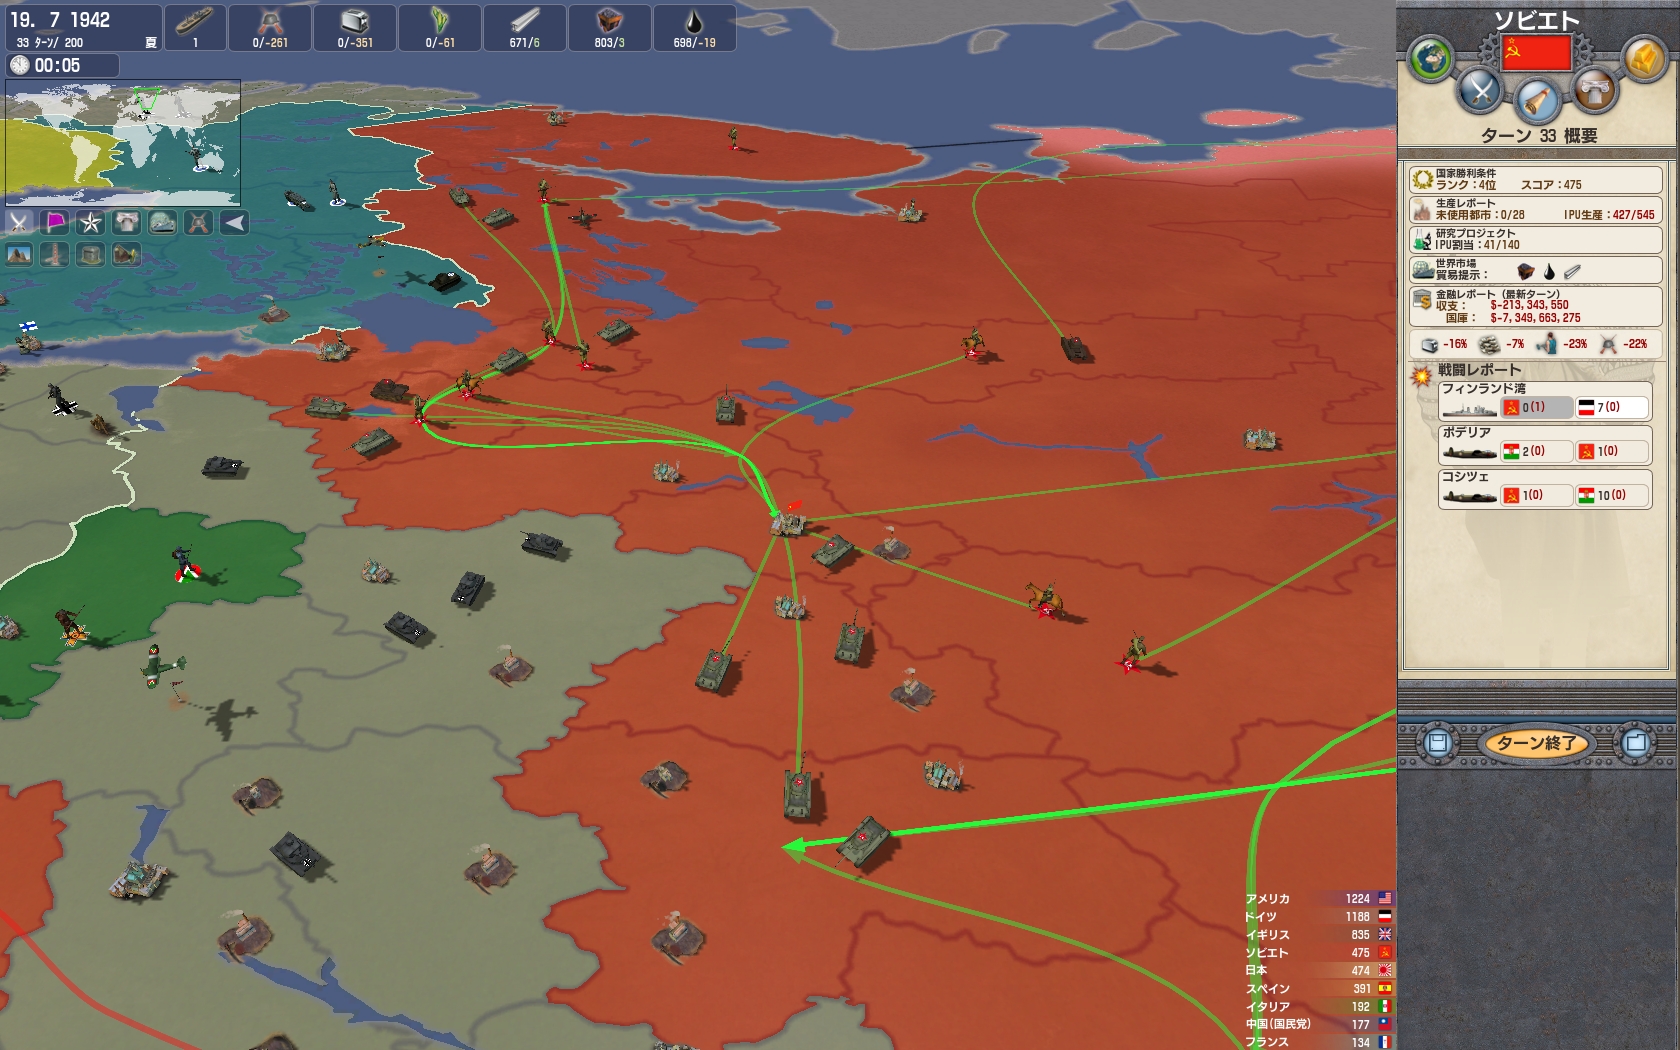Toggle the column capital map filter
Image resolution: width=1680 pixels, height=1050 pixels.
point(127,222)
